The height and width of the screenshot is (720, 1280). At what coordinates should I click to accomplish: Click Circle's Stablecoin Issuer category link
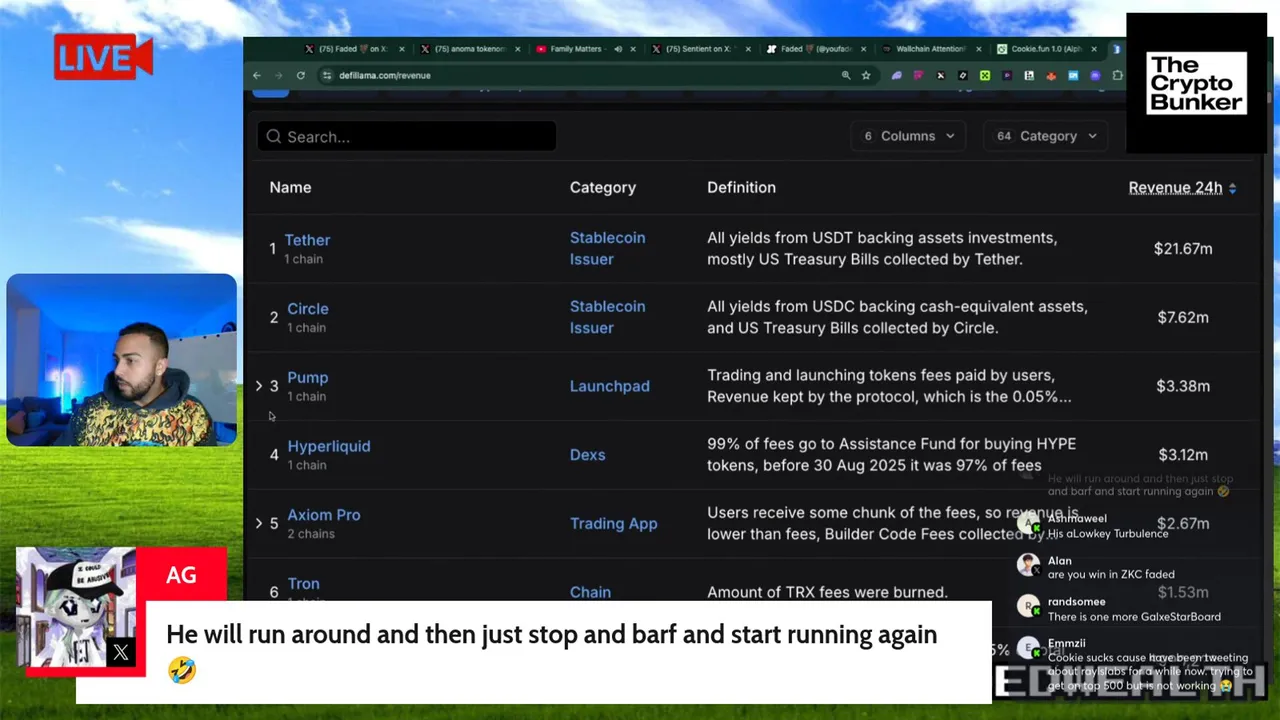[x=607, y=317]
